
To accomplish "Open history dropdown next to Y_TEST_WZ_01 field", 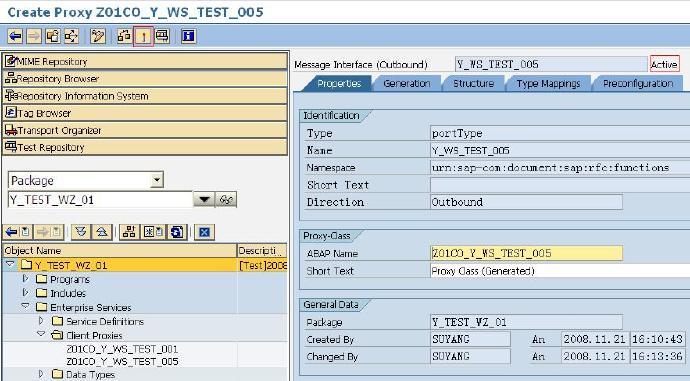I will click(x=204, y=200).
